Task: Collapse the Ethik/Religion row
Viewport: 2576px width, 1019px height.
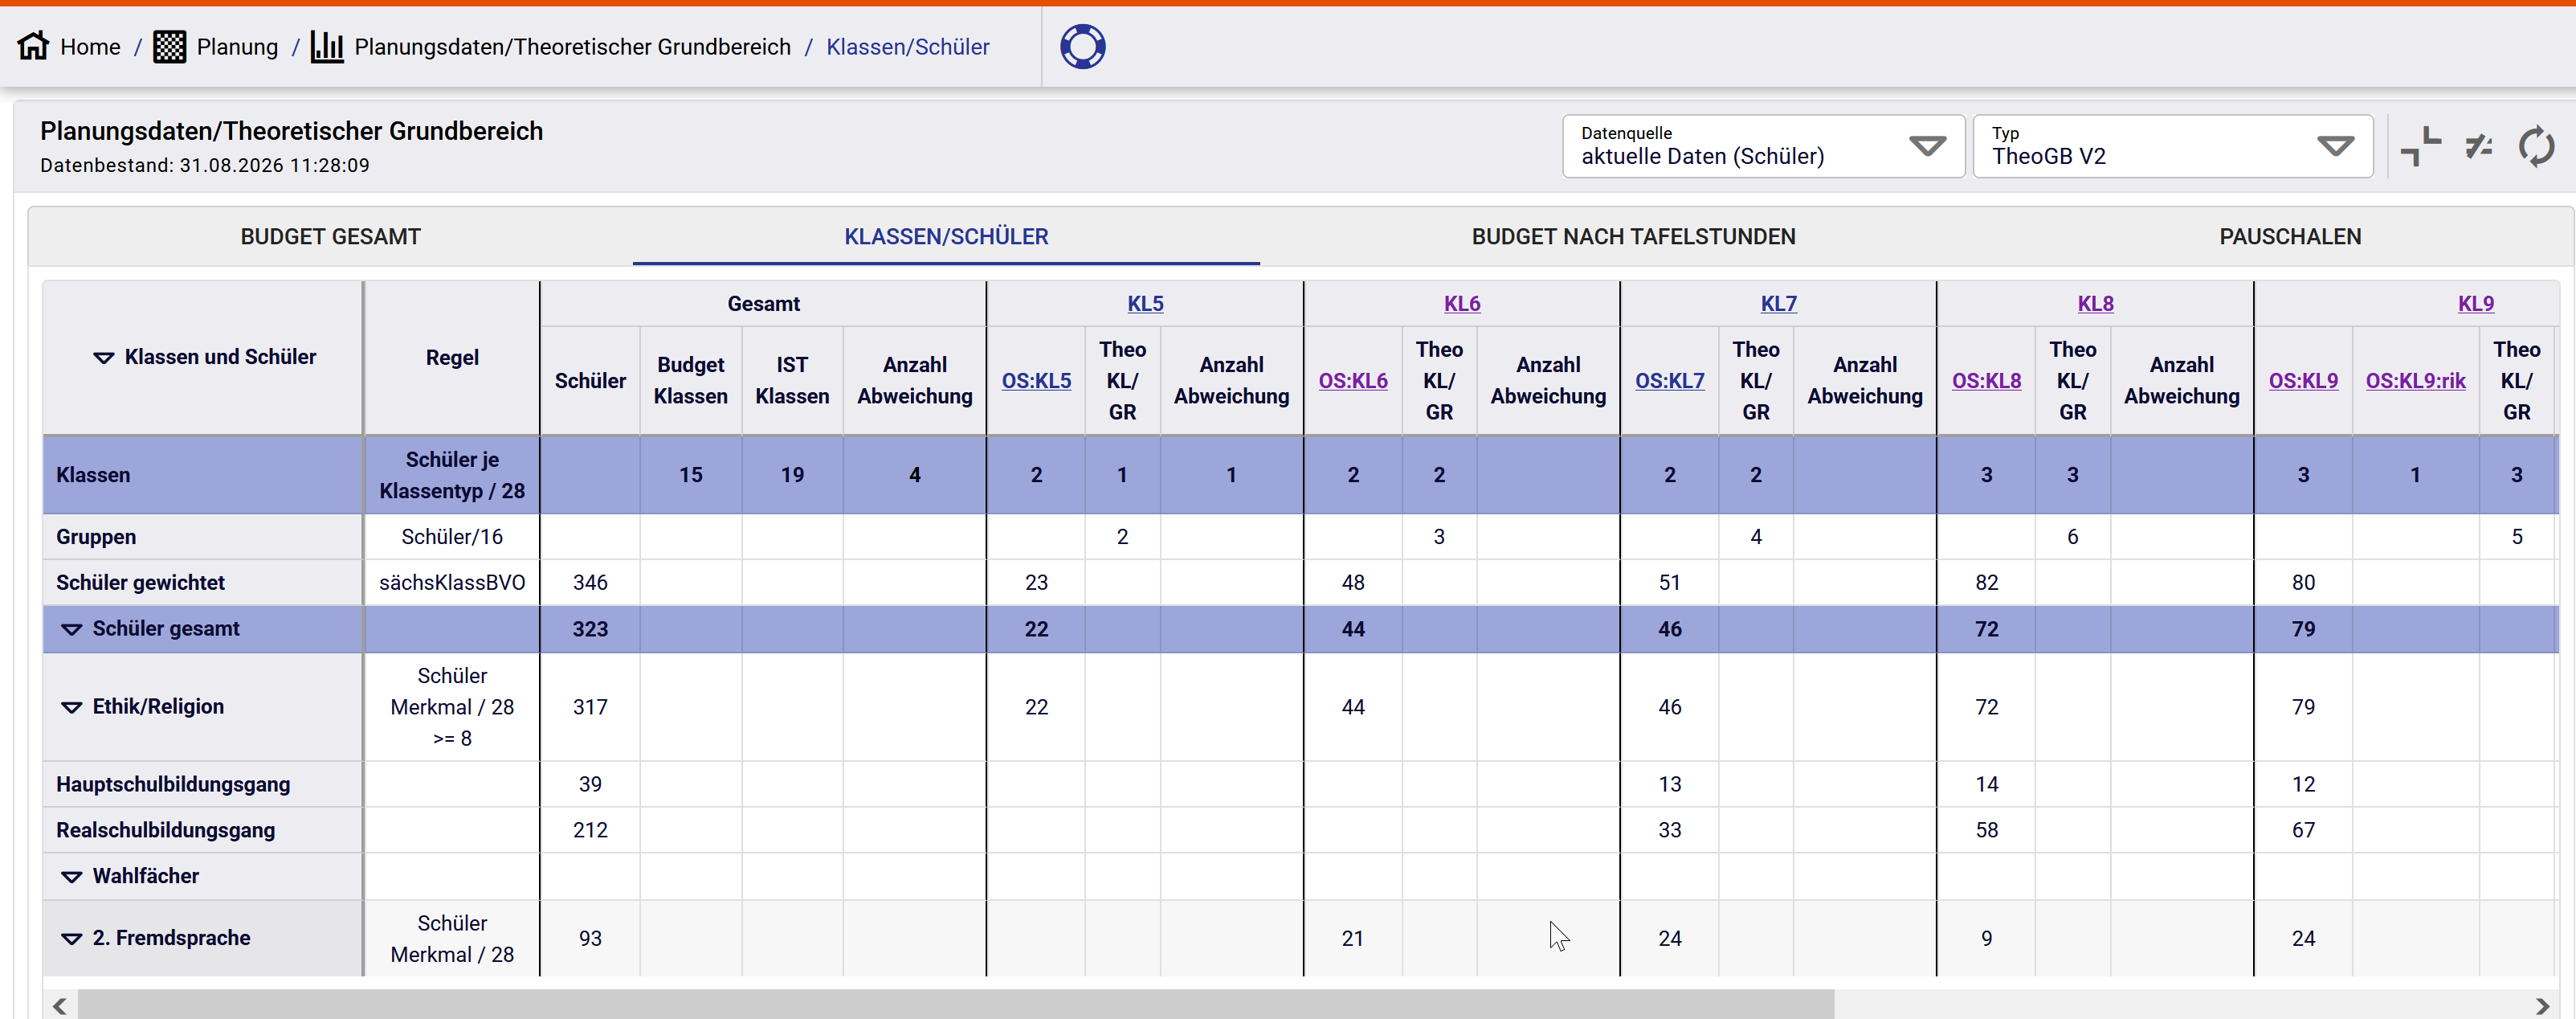Action: [71, 707]
